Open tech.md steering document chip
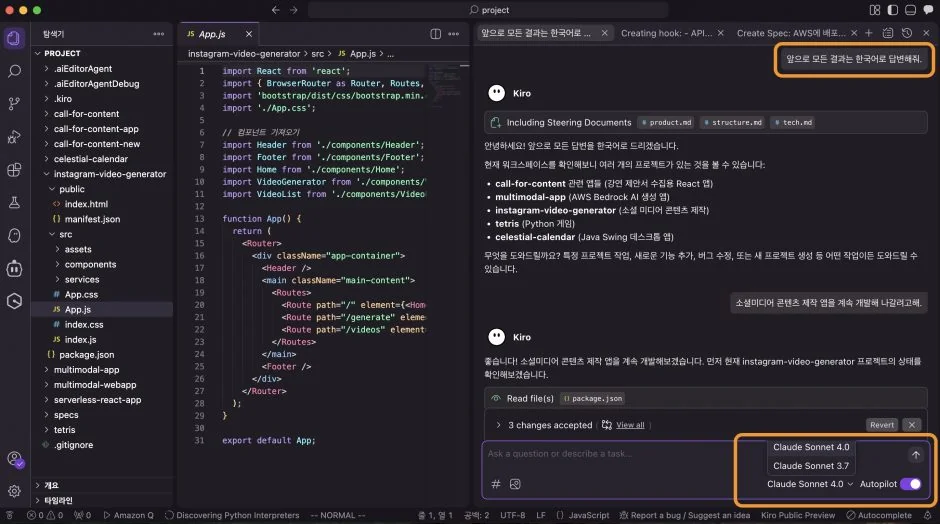The image size is (940, 524). pos(793,122)
